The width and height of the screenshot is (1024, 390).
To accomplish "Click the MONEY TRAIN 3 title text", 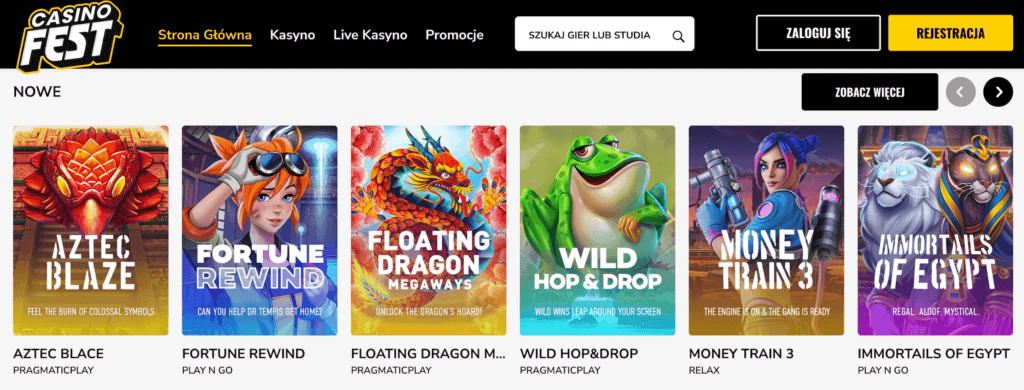I will pyautogui.click(x=741, y=354).
